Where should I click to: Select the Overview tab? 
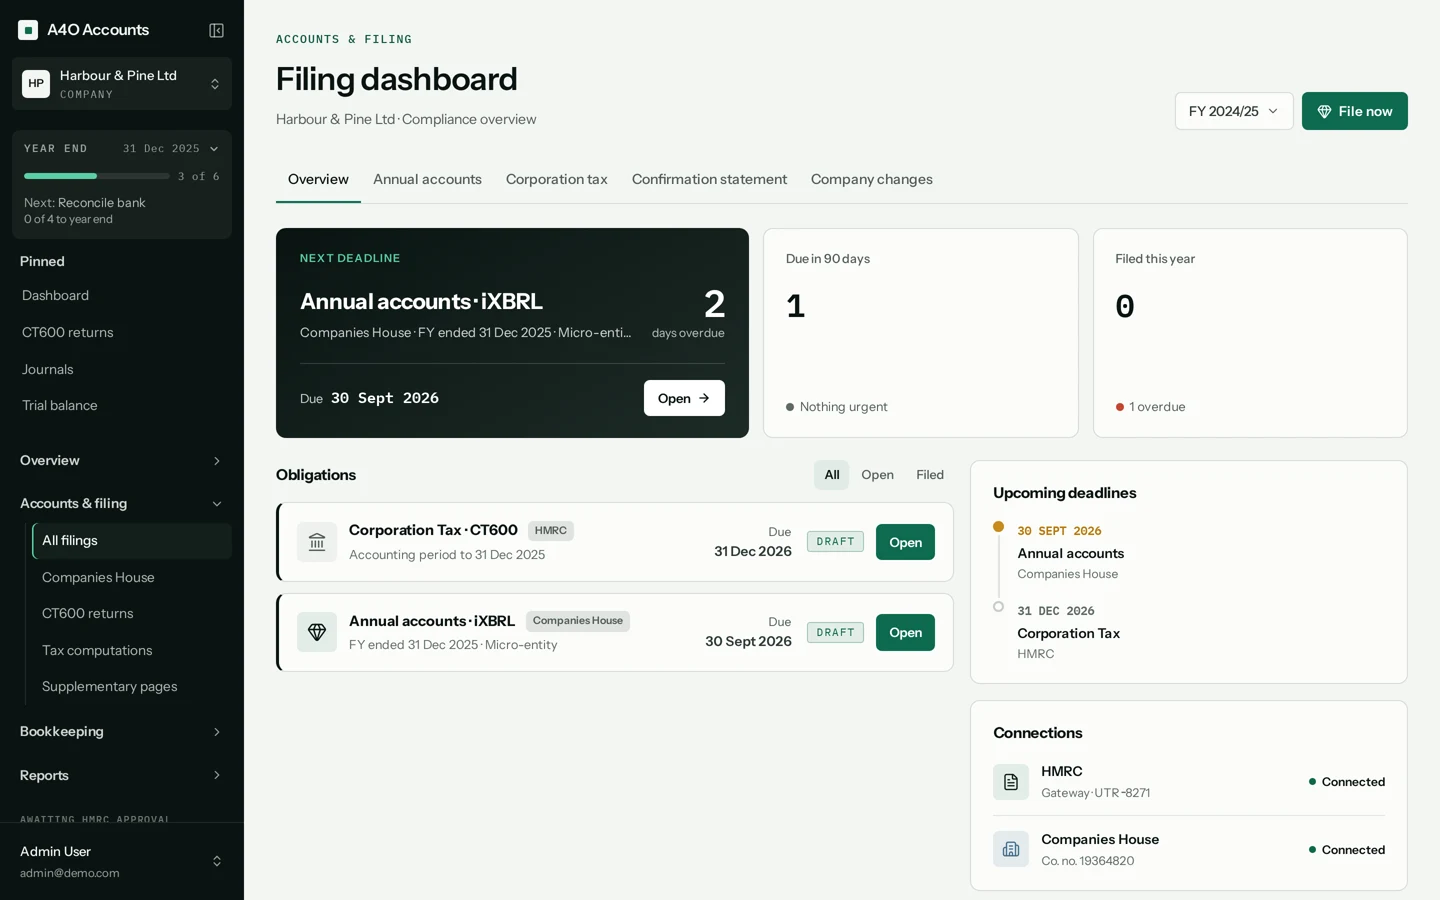(318, 180)
